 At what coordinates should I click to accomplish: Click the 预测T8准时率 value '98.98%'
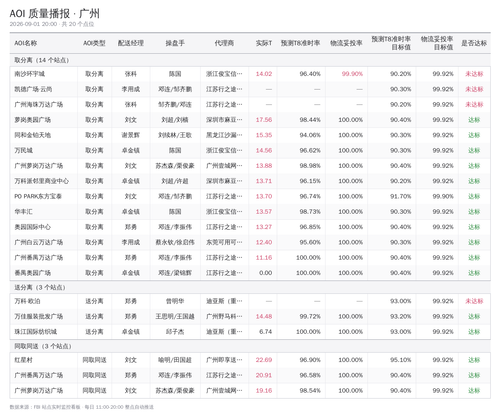coord(310,166)
